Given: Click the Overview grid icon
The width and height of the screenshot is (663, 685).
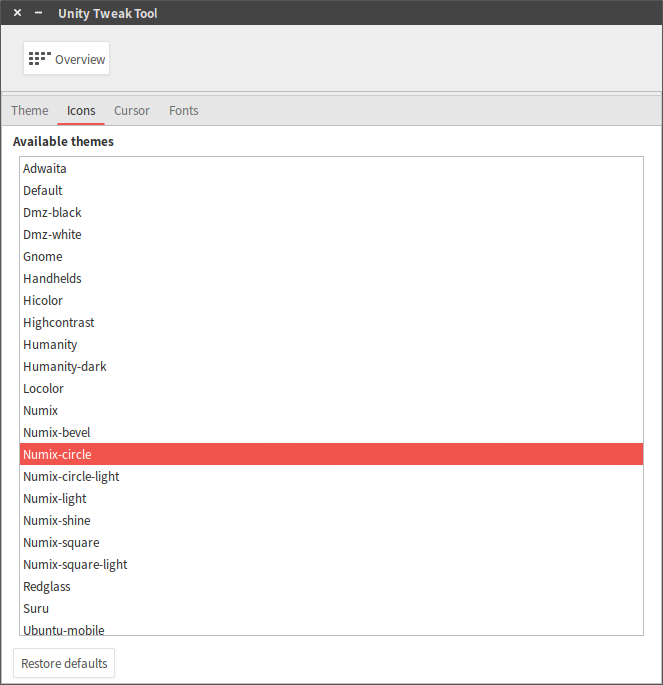Looking at the screenshot, I should point(40,59).
